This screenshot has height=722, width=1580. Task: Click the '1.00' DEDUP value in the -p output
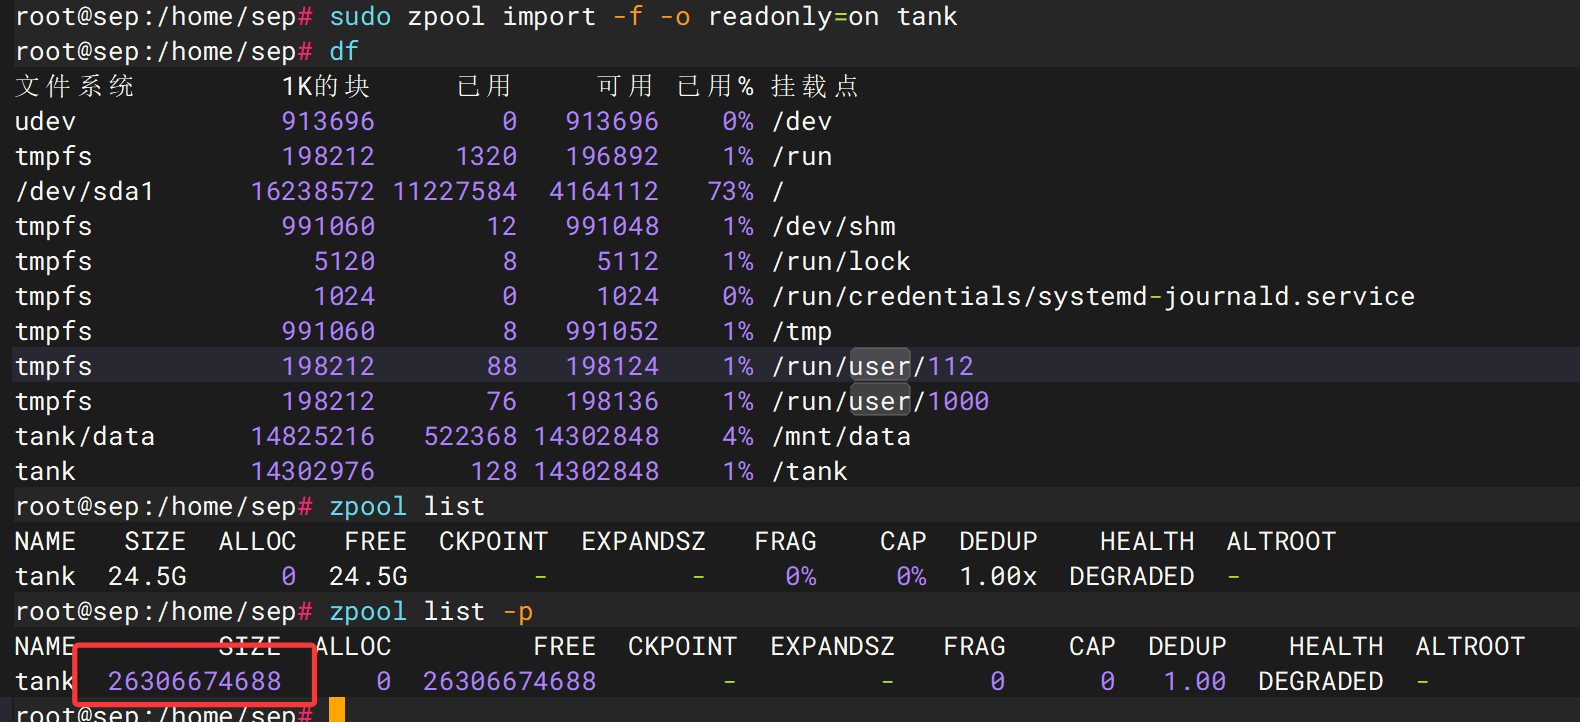[x=1195, y=682]
